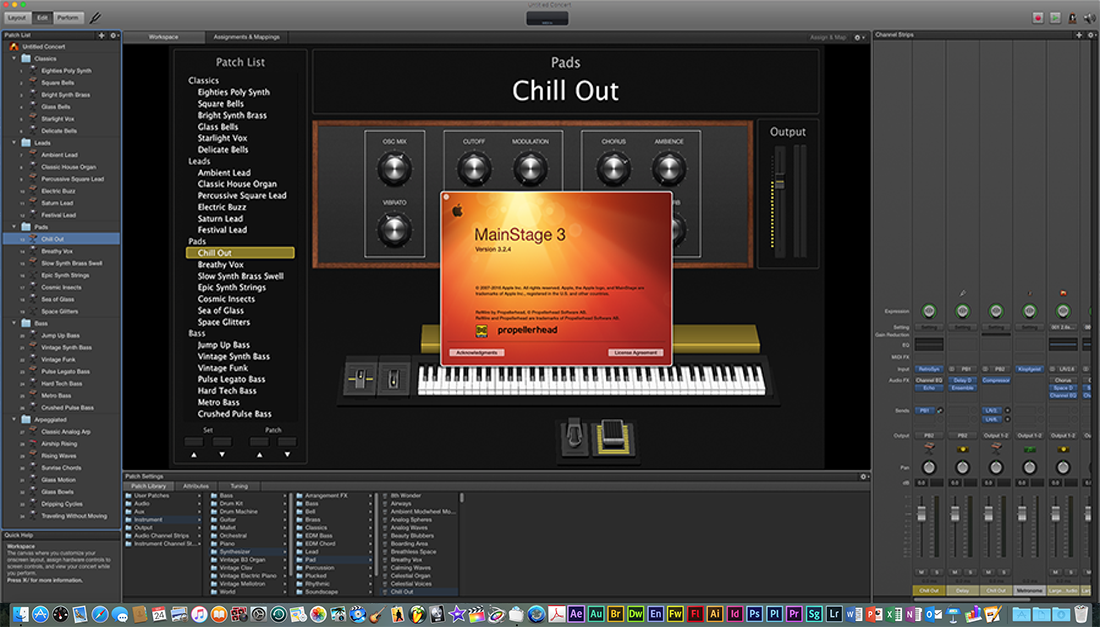
Task: Toggle the Ensemble audio FX plug-in
Action: point(962,388)
